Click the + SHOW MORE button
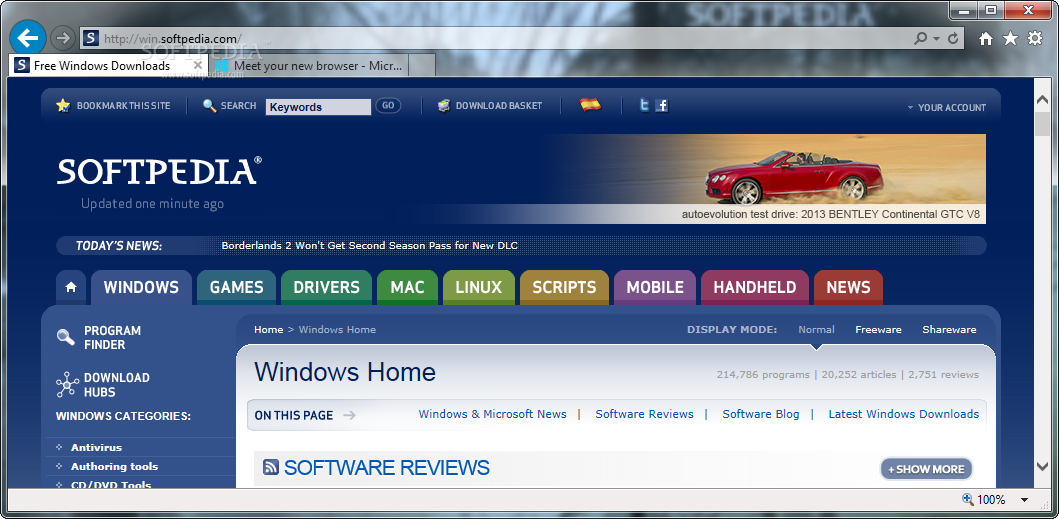This screenshot has width=1059, height=519. pos(926,469)
